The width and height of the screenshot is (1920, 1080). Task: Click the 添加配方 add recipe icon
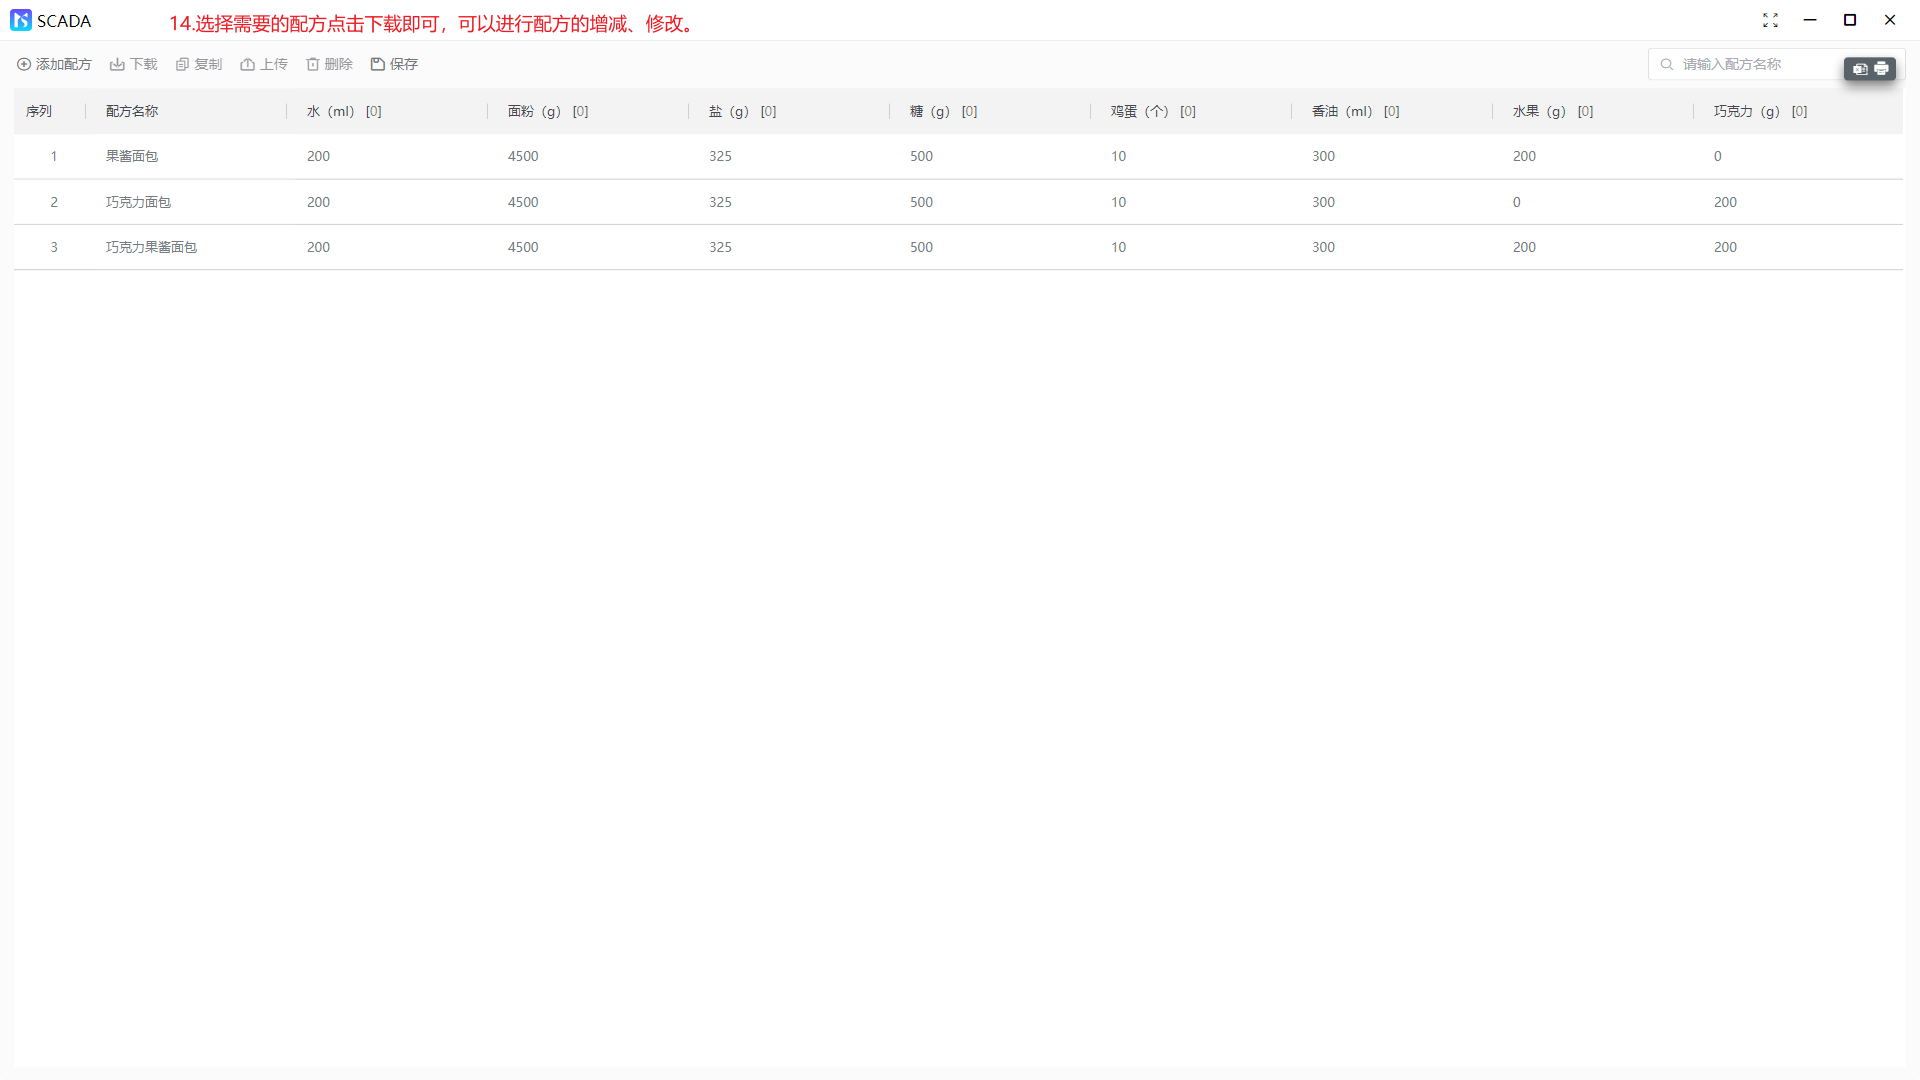click(24, 64)
